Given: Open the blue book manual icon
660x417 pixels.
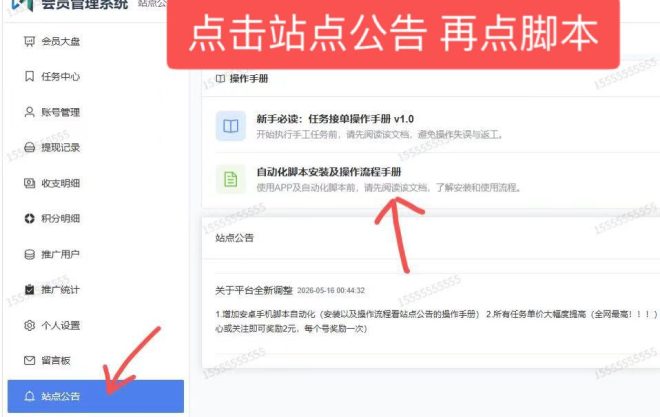Looking at the screenshot, I should 231,126.
